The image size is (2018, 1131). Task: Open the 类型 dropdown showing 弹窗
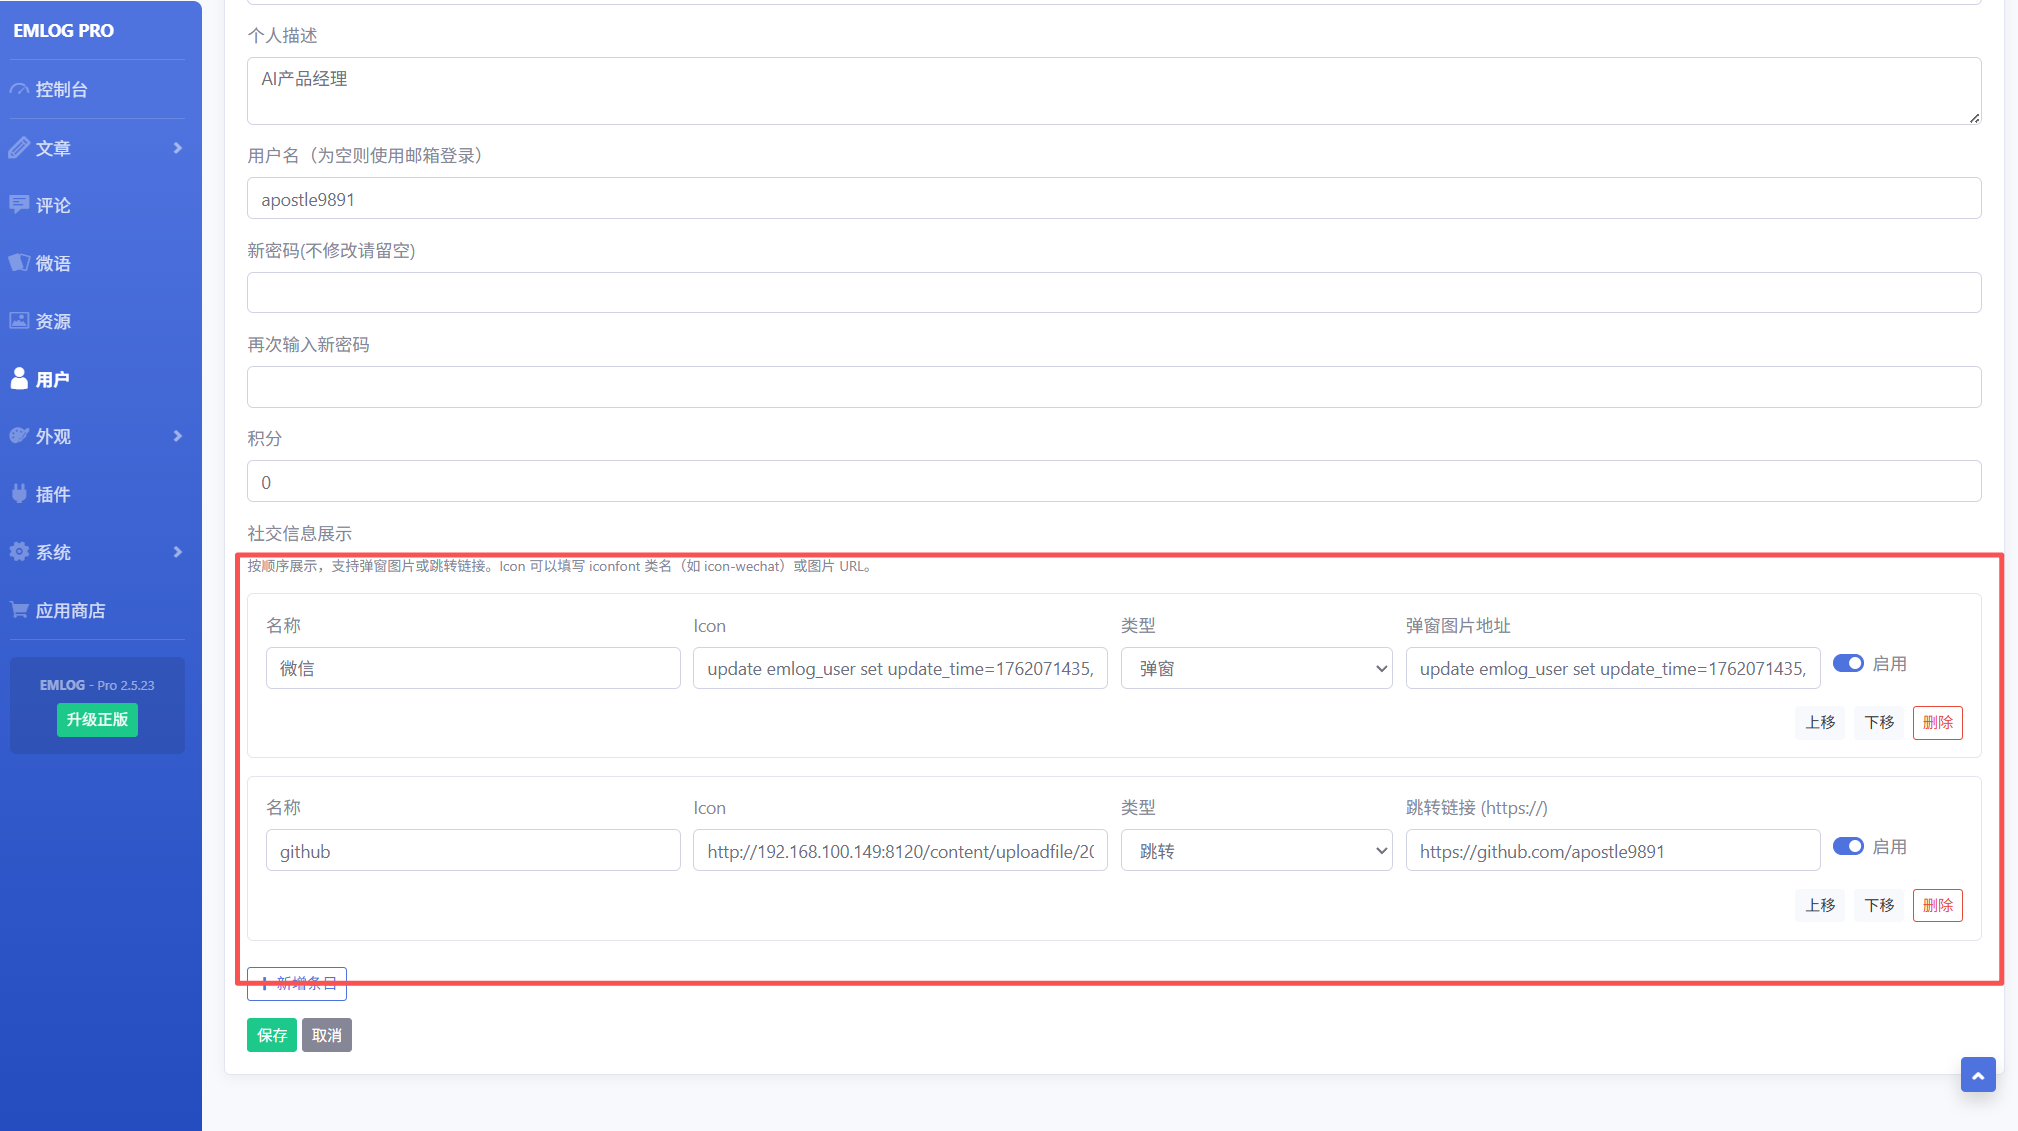tap(1256, 669)
